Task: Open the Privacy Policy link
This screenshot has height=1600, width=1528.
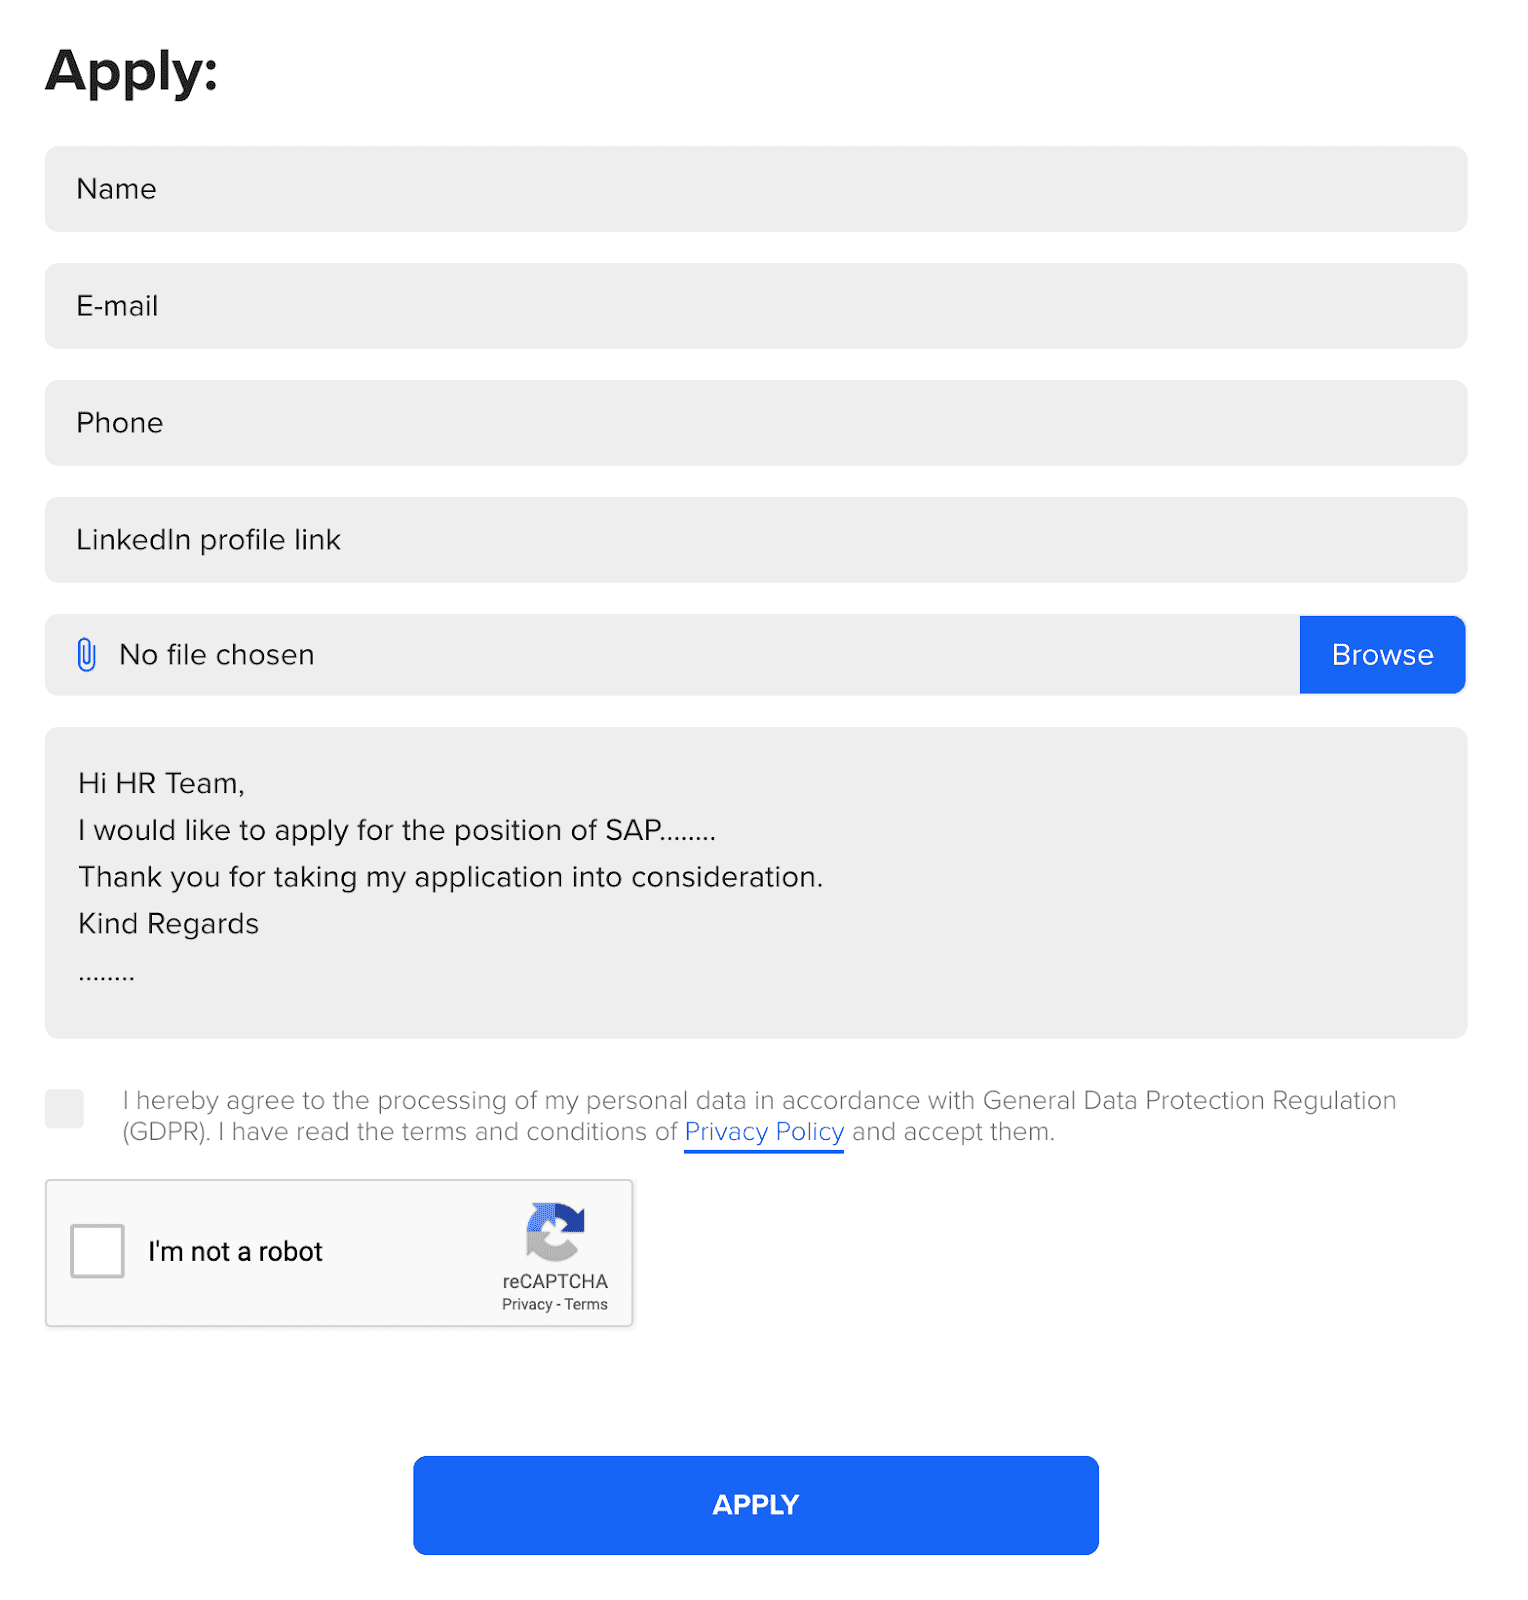Action: pyautogui.click(x=764, y=1132)
